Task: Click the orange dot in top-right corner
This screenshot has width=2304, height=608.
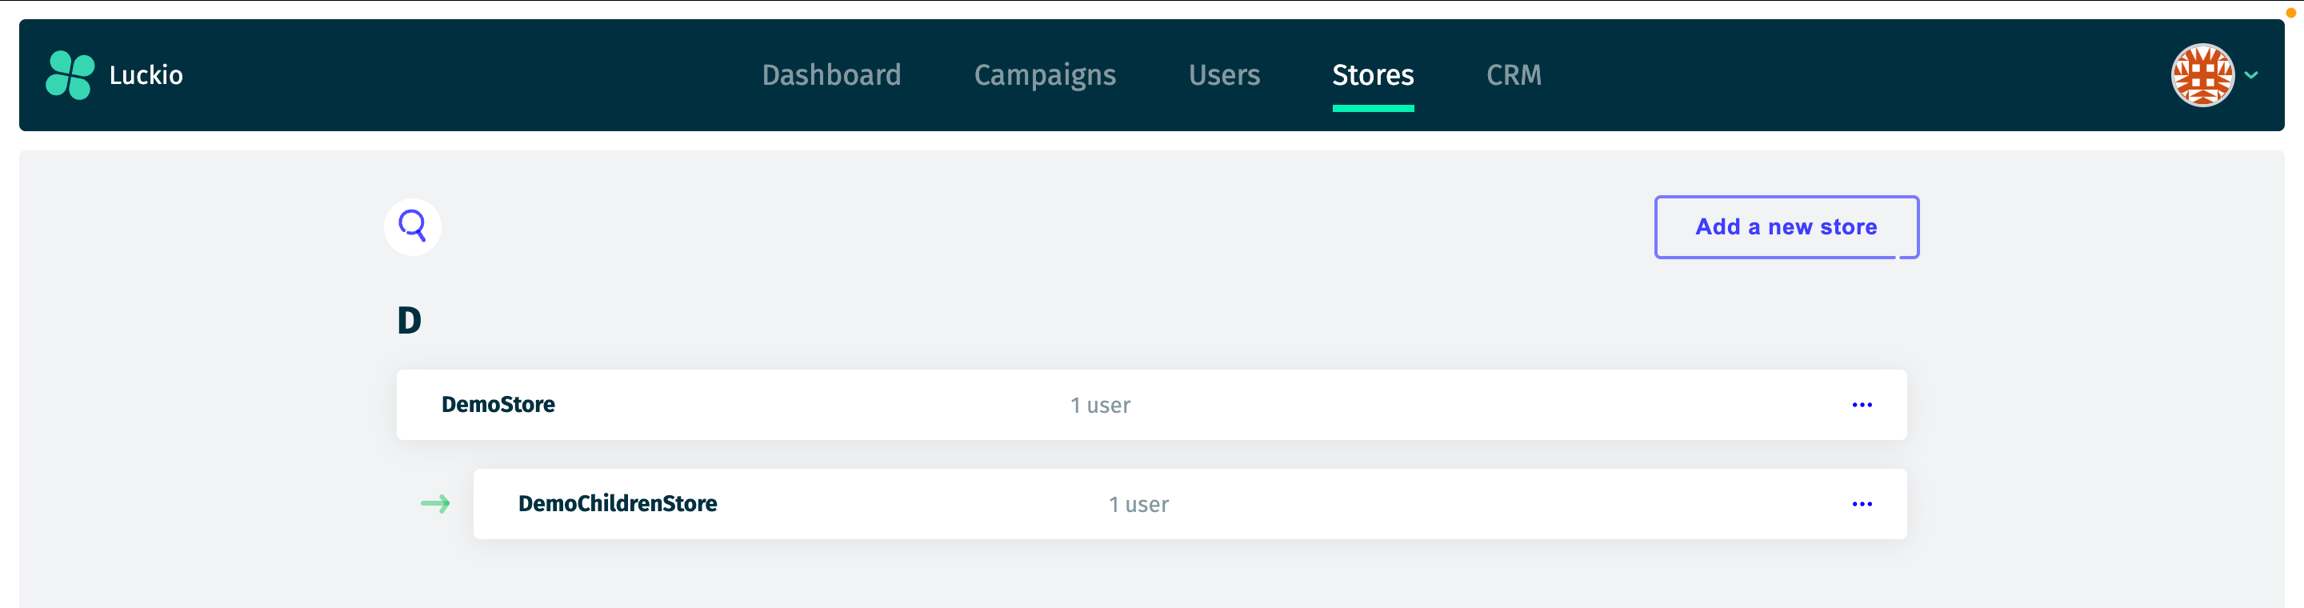Action: pyautogui.click(x=2290, y=13)
